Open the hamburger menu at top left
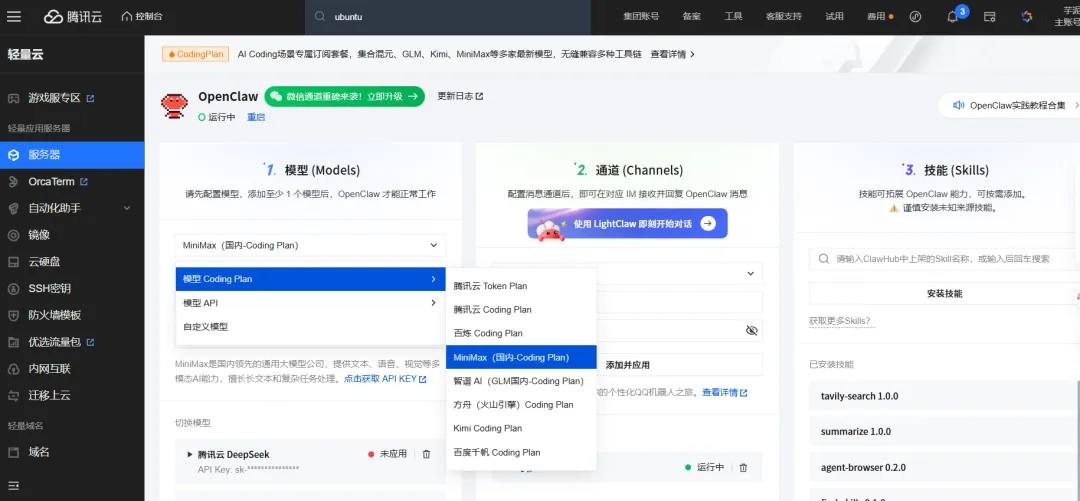This screenshot has height=501, width=1080. [14, 17]
